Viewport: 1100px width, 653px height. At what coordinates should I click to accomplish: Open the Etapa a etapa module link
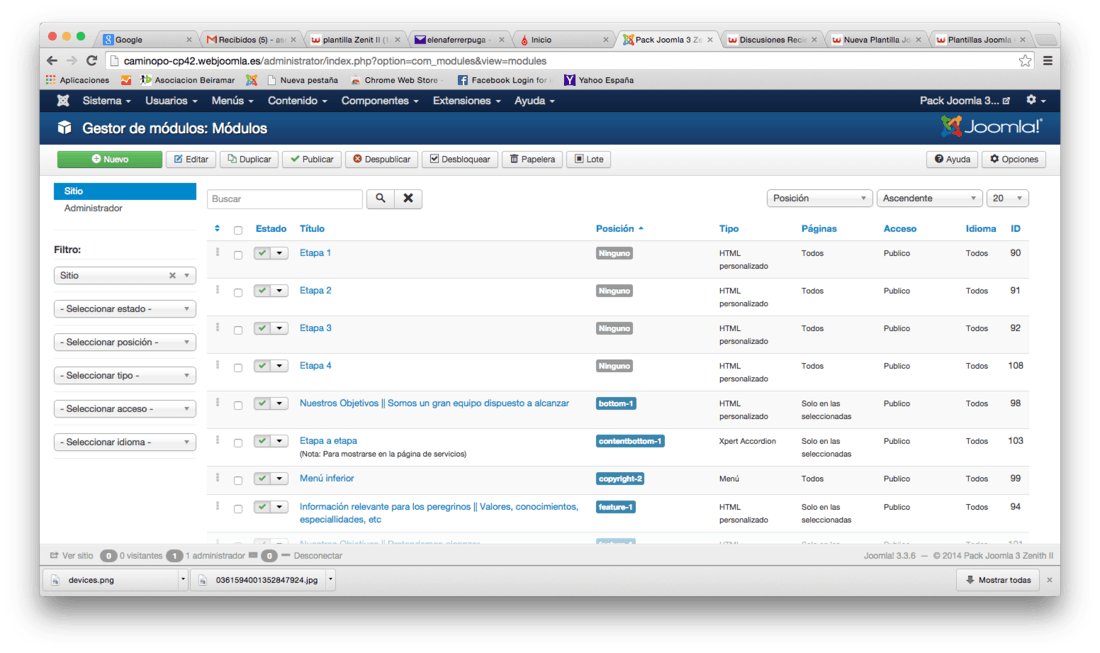(x=328, y=440)
